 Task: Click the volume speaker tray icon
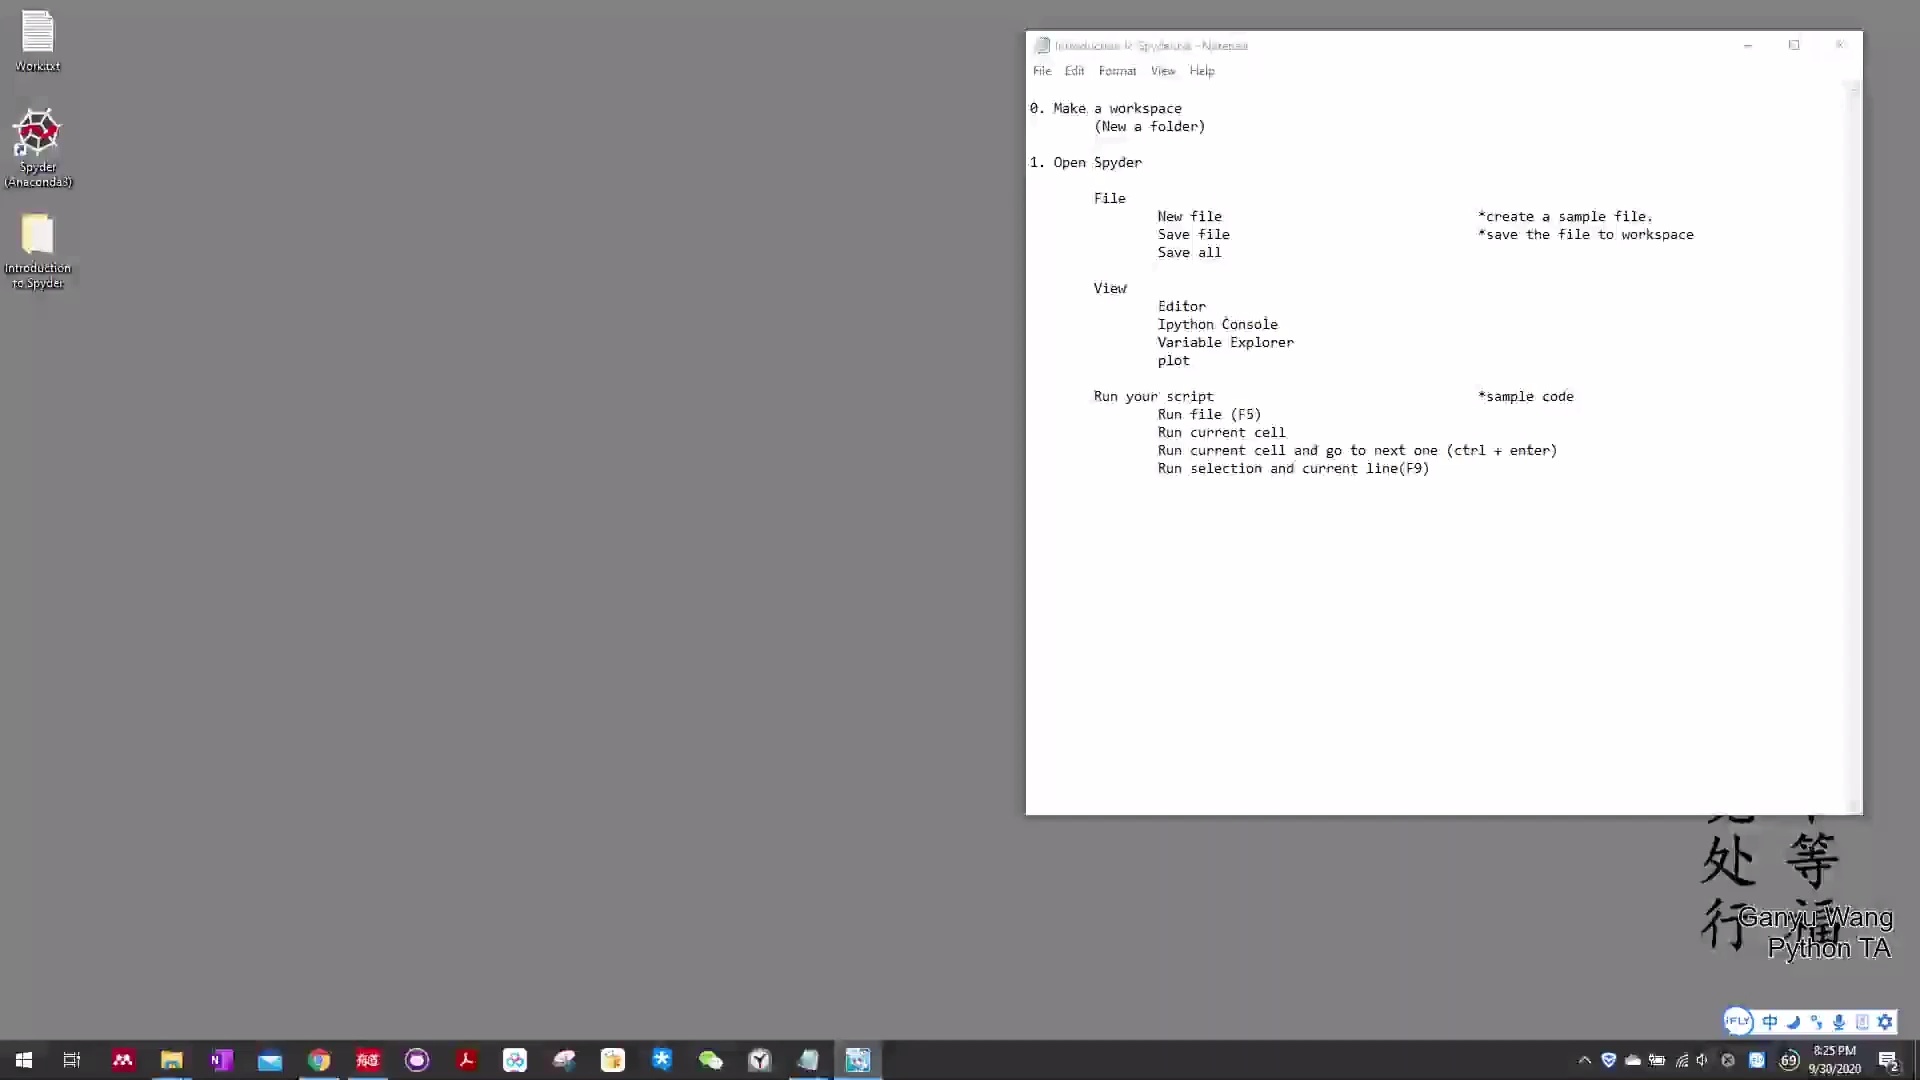[x=1703, y=1060]
